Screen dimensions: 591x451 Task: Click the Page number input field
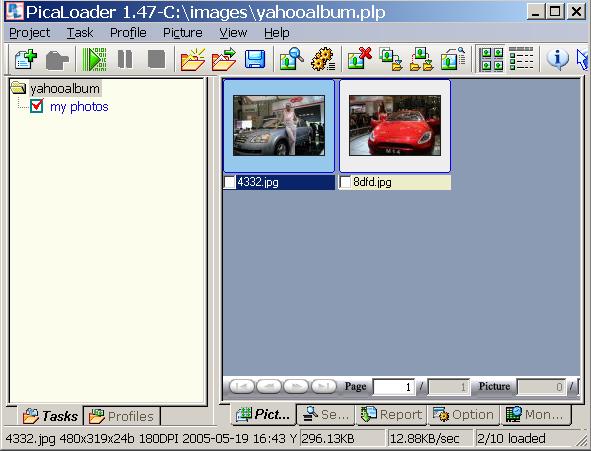tap(394, 387)
